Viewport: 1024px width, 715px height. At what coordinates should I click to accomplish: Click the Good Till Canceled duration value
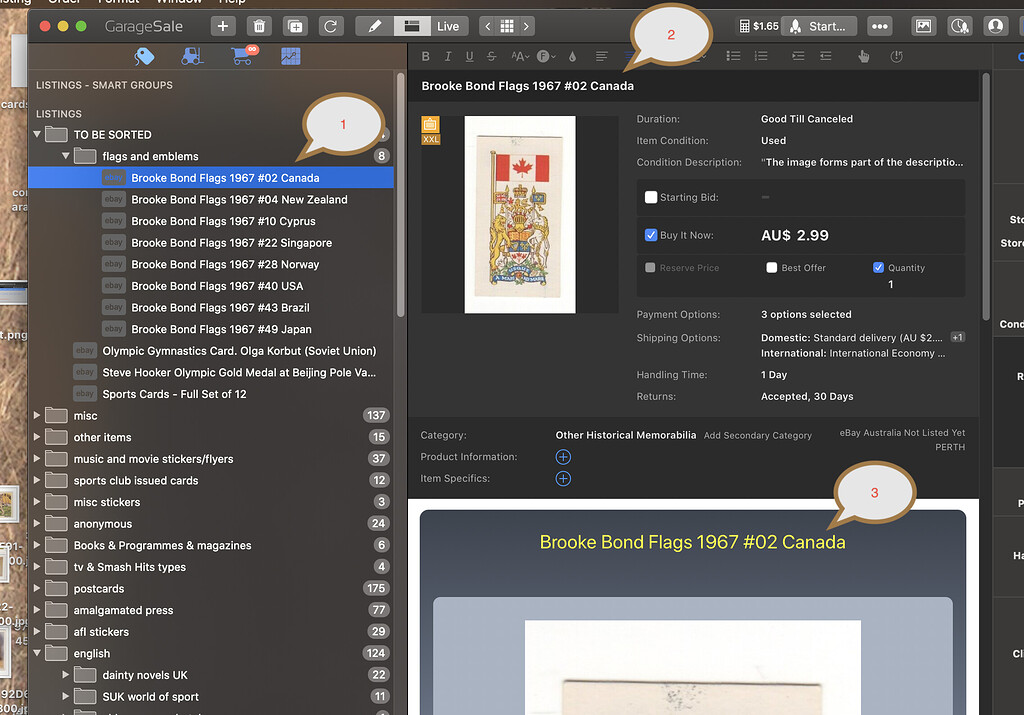tap(807, 119)
